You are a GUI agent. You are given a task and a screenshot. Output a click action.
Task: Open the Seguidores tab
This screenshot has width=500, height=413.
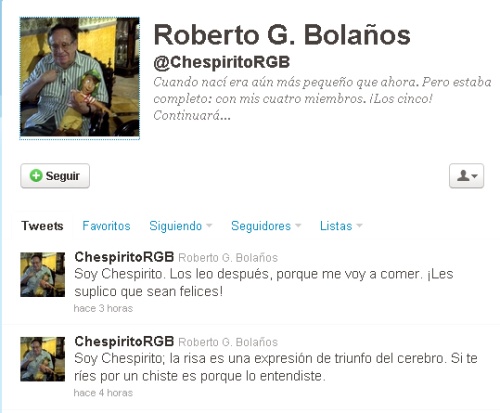click(261, 226)
